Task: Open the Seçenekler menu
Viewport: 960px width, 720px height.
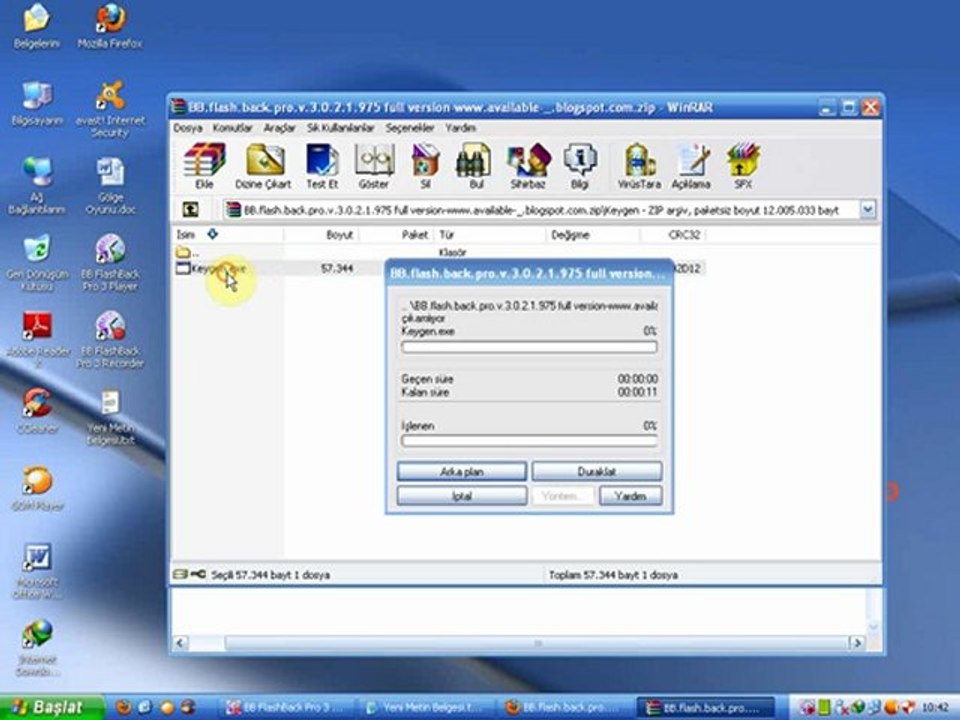Action: [x=410, y=128]
